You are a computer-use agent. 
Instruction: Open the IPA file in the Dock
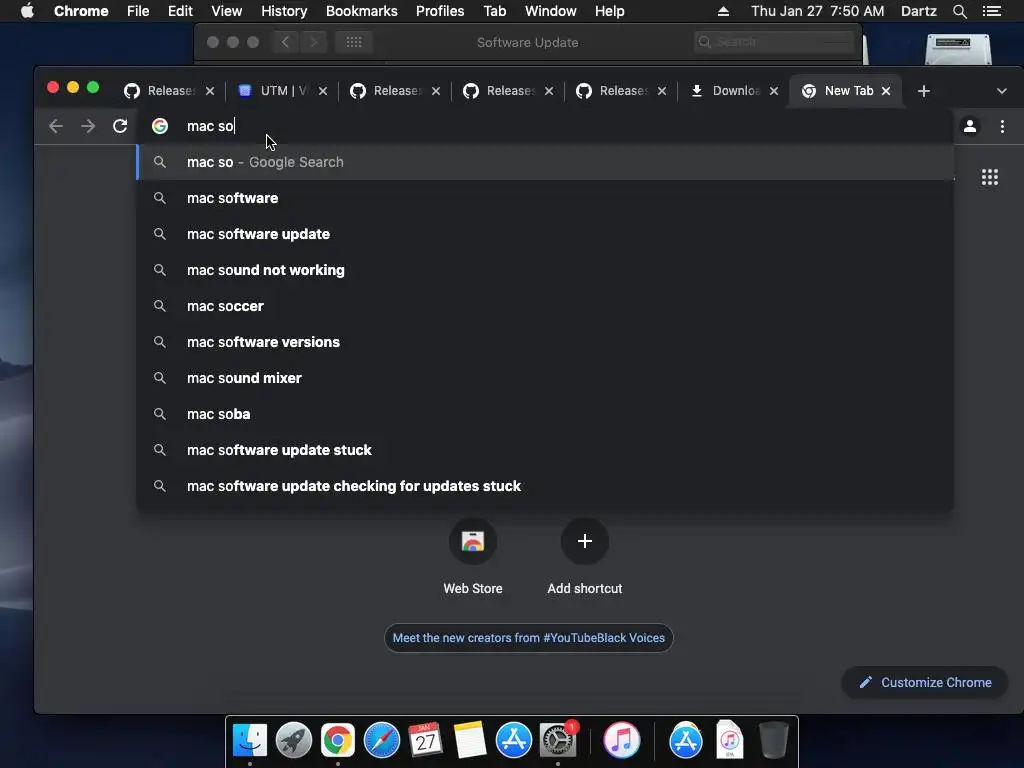[x=729, y=740]
